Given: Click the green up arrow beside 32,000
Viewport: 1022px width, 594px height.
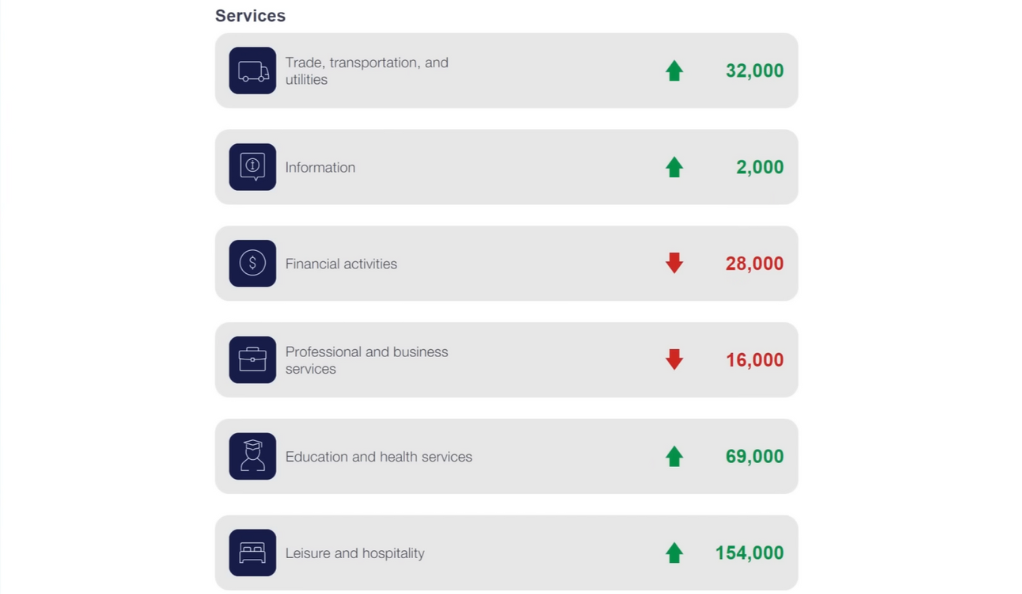Looking at the screenshot, I should (674, 70).
